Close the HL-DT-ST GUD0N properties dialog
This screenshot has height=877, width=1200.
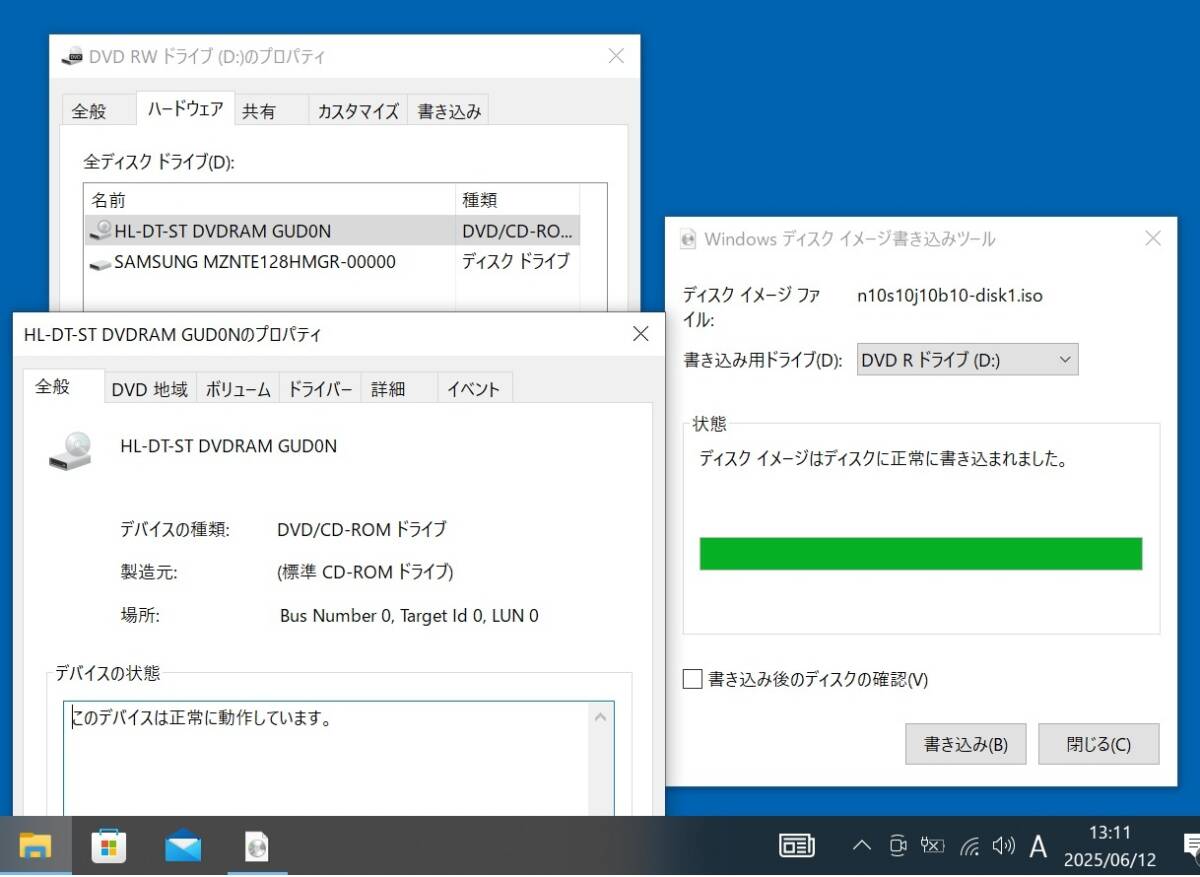(x=641, y=334)
